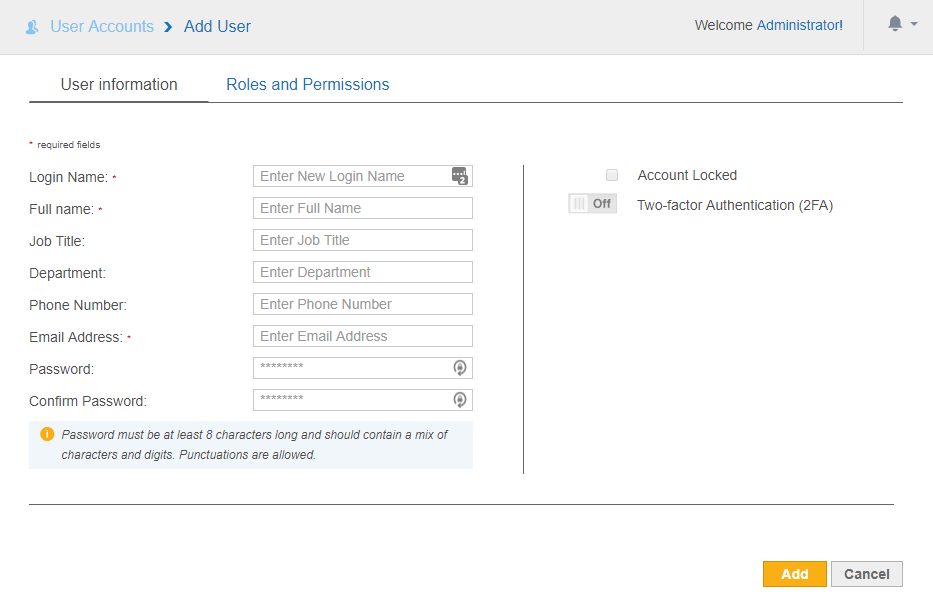Click the user accounts icon in breadcrumb
The height and width of the screenshot is (600, 933).
point(32,27)
